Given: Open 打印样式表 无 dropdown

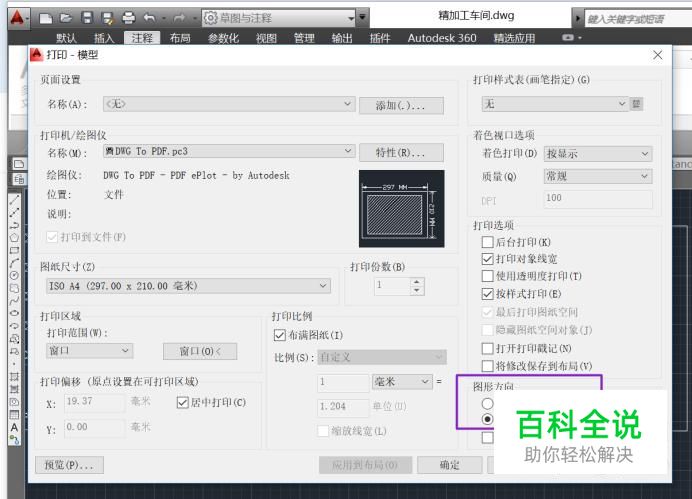Looking at the screenshot, I should (x=555, y=104).
